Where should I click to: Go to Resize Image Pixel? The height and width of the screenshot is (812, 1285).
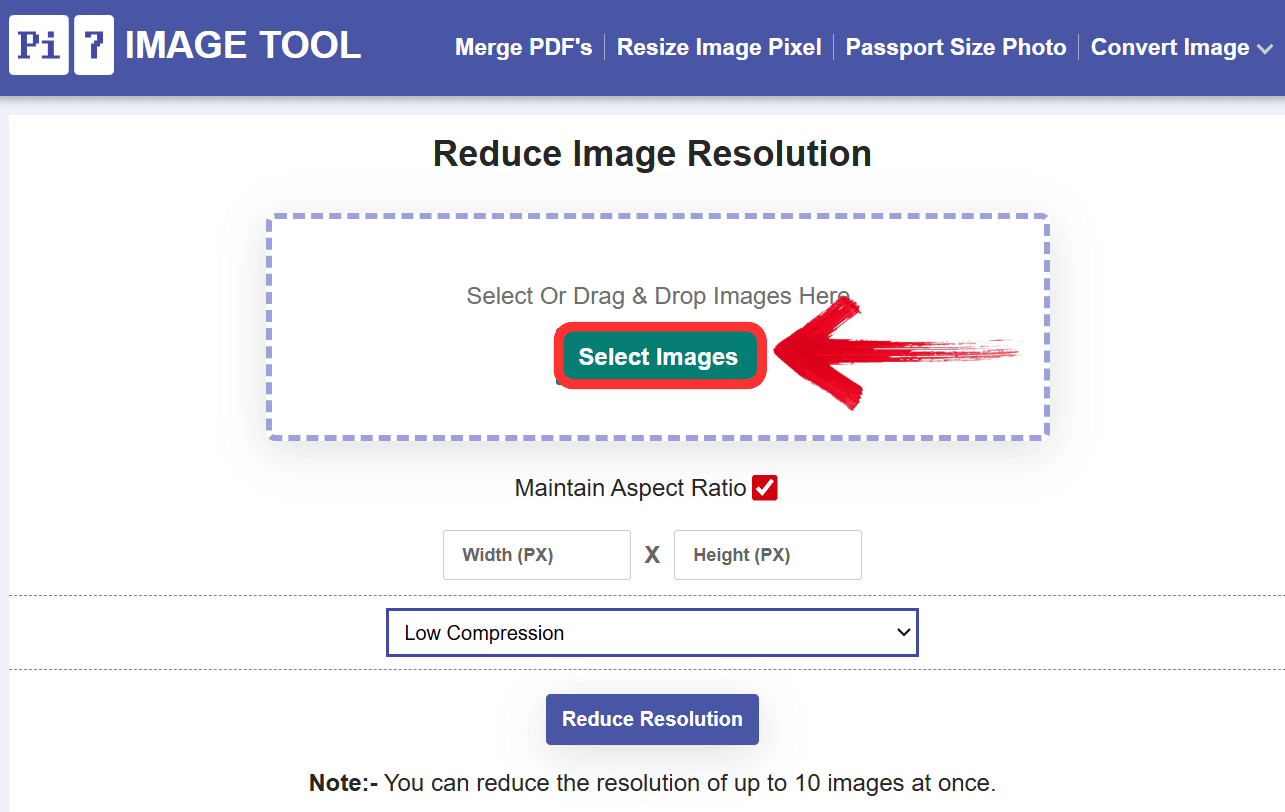click(719, 47)
